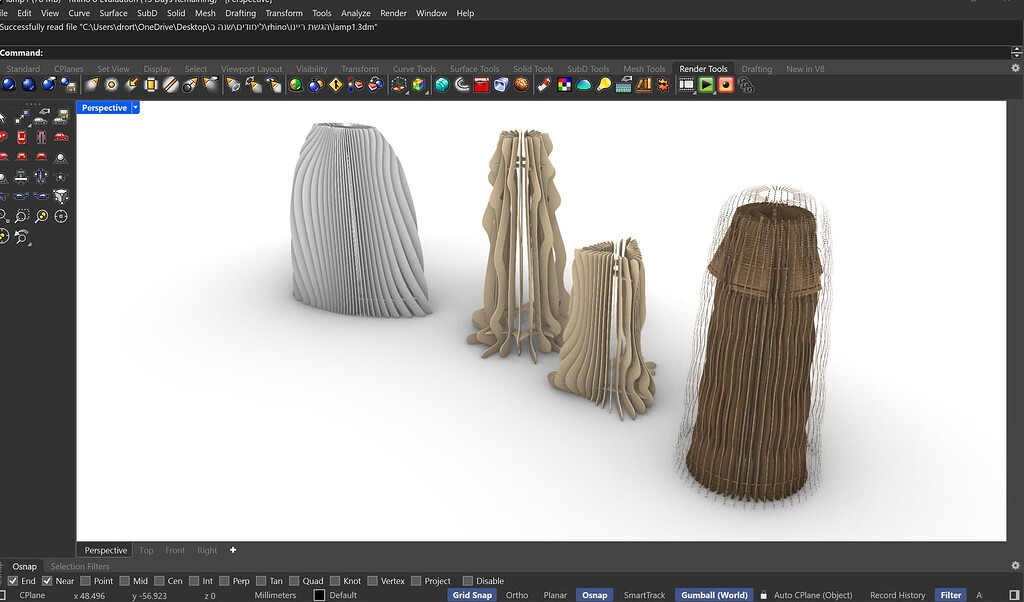Open the toolbar settings gear menu
Viewport: 1024px width, 602px height.
pos(1014,68)
